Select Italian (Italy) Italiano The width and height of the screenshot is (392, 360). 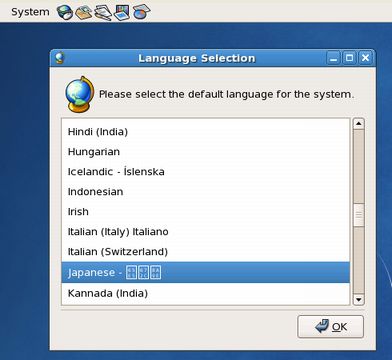coord(206,232)
